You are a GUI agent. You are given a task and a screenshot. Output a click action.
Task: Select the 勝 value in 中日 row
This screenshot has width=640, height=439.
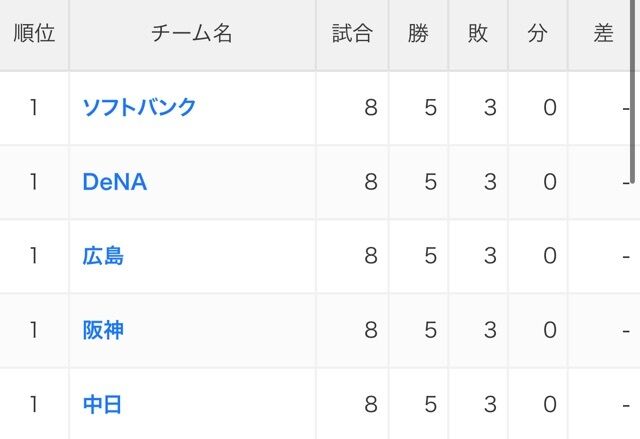(x=431, y=404)
